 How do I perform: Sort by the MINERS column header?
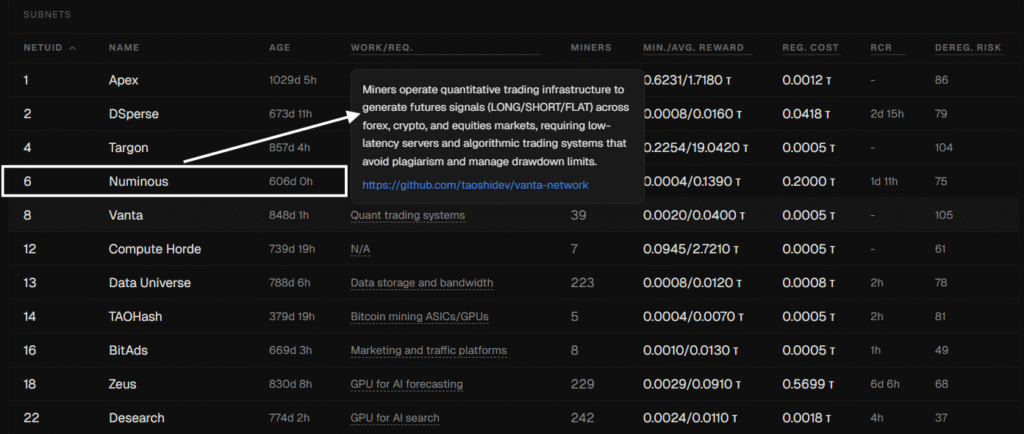(590, 48)
